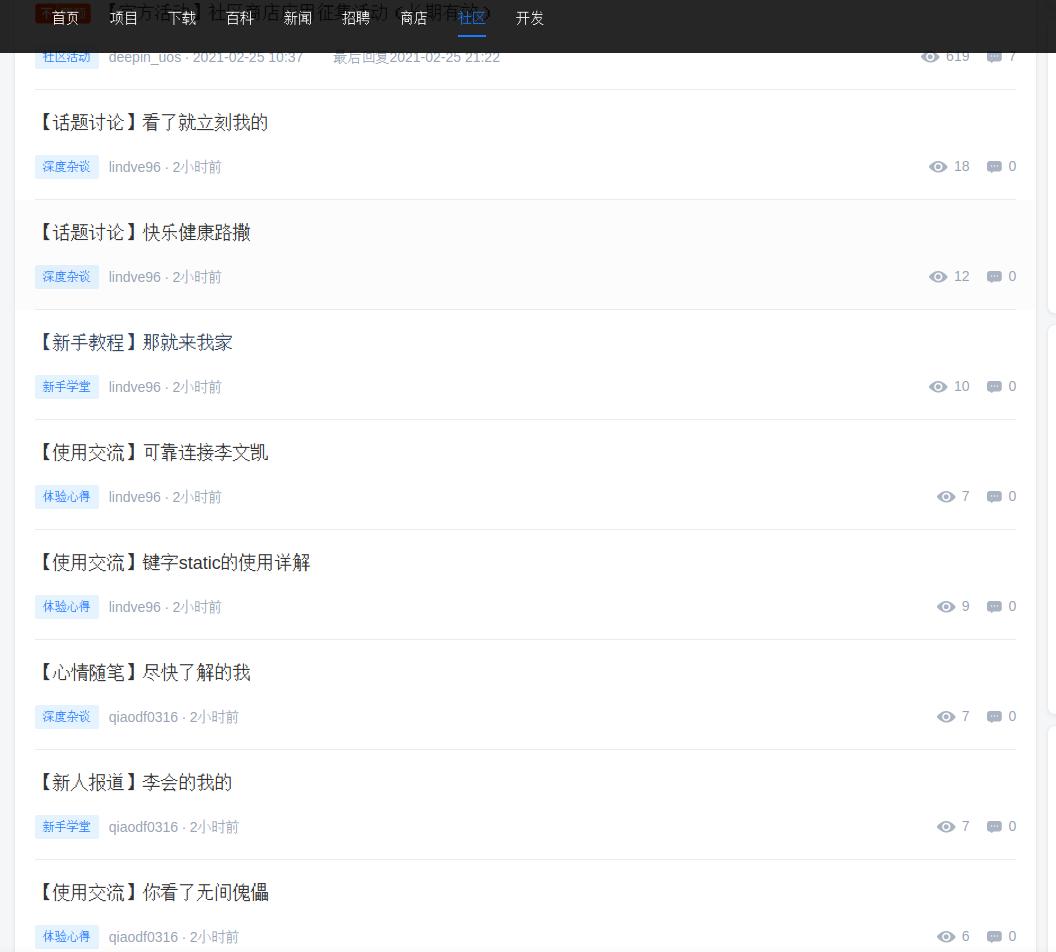Open the 招聘 navigation item
Screen dimensions: 1056x952
(x=356, y=18)
